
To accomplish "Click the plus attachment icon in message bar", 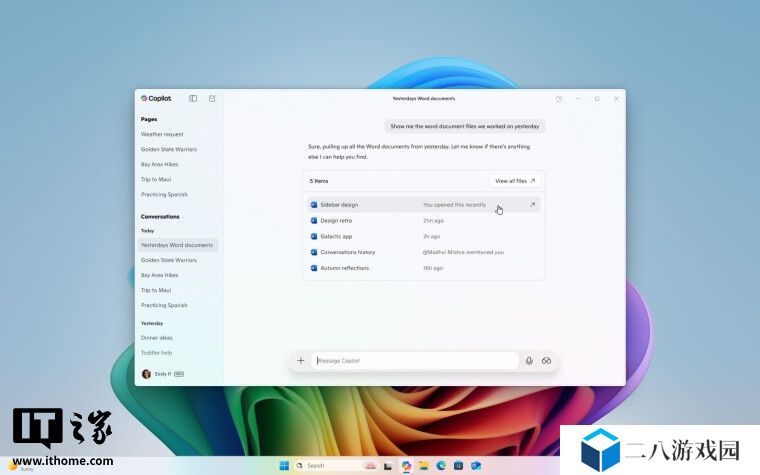I will point(300,361).
